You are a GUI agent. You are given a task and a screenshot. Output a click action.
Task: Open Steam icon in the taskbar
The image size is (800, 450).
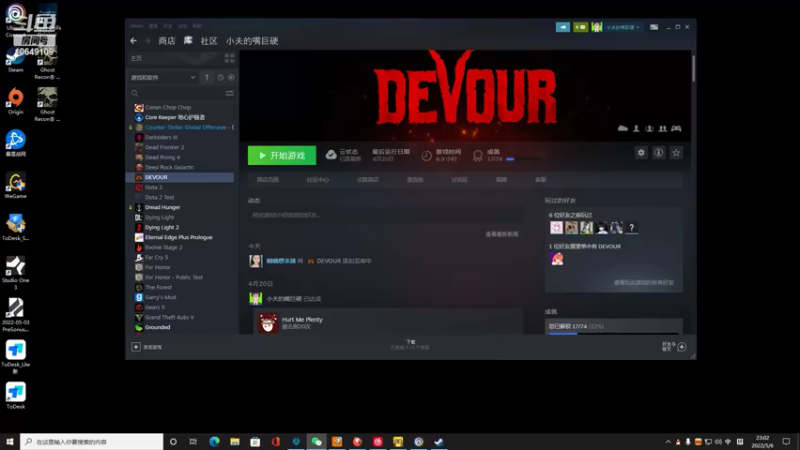click(x=439, y=442)
